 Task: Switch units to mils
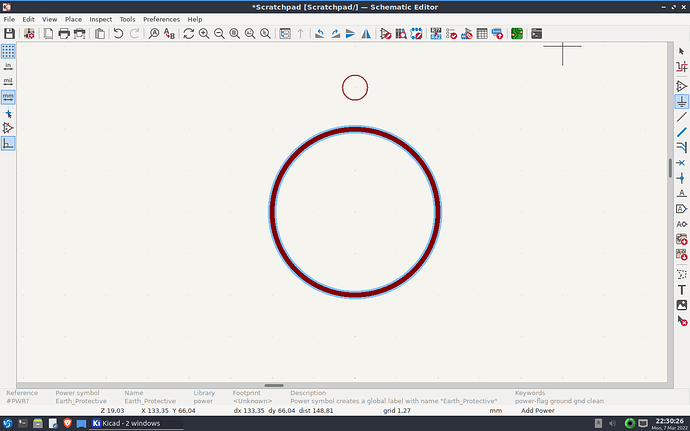click(x=8, y=82)
